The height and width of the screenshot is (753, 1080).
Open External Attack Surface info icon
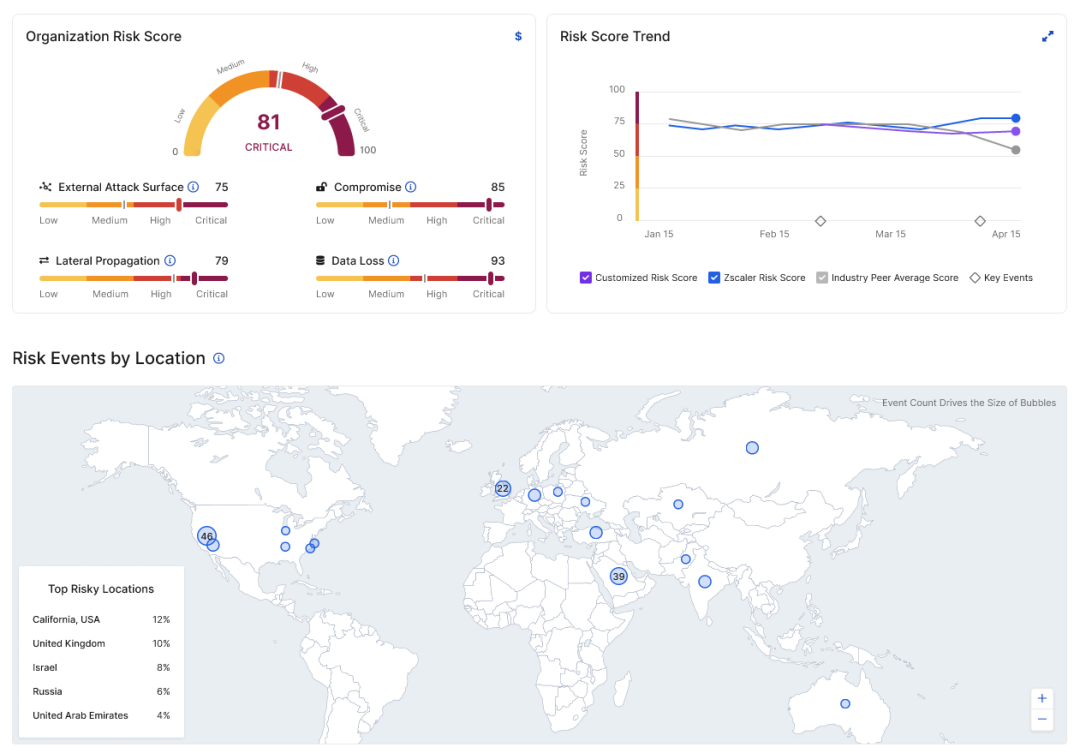(193, 187)
